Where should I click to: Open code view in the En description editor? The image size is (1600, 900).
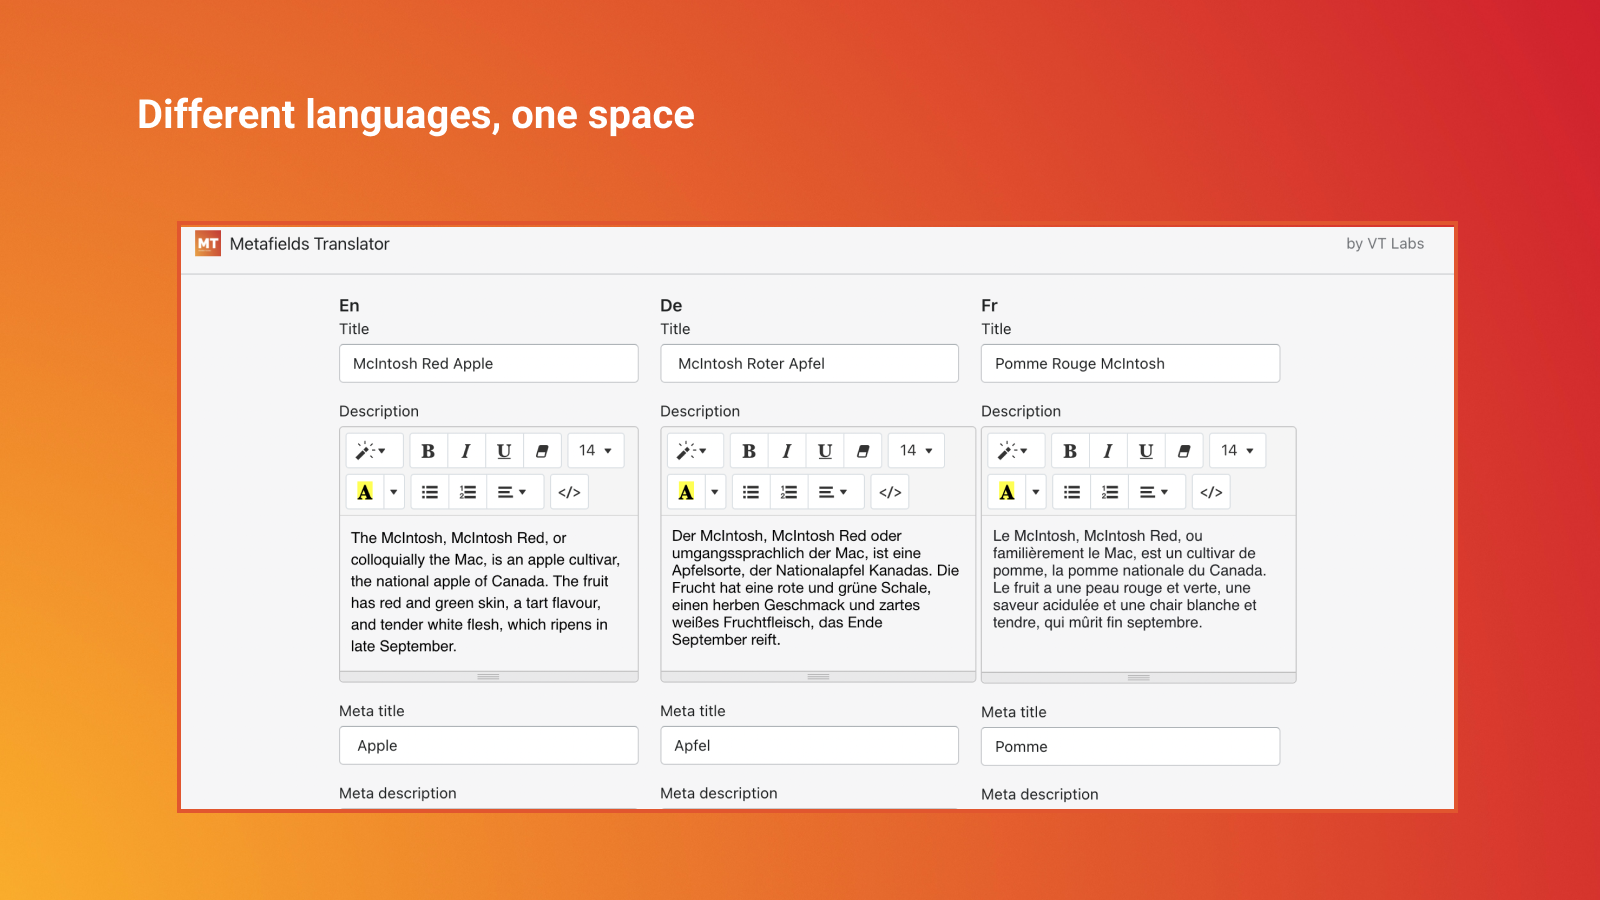569,492
